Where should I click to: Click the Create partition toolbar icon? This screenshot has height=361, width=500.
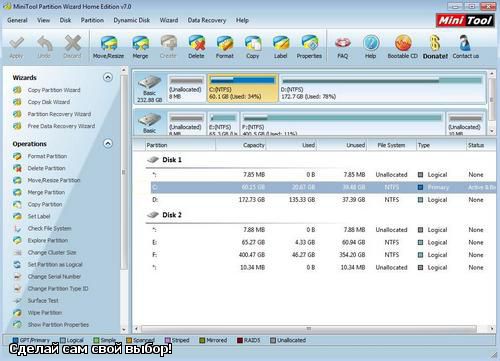click(168, 43)
